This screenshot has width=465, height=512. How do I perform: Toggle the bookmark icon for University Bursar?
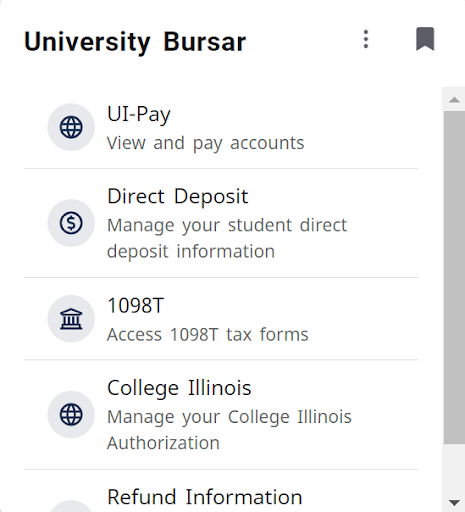pos(425,39)
